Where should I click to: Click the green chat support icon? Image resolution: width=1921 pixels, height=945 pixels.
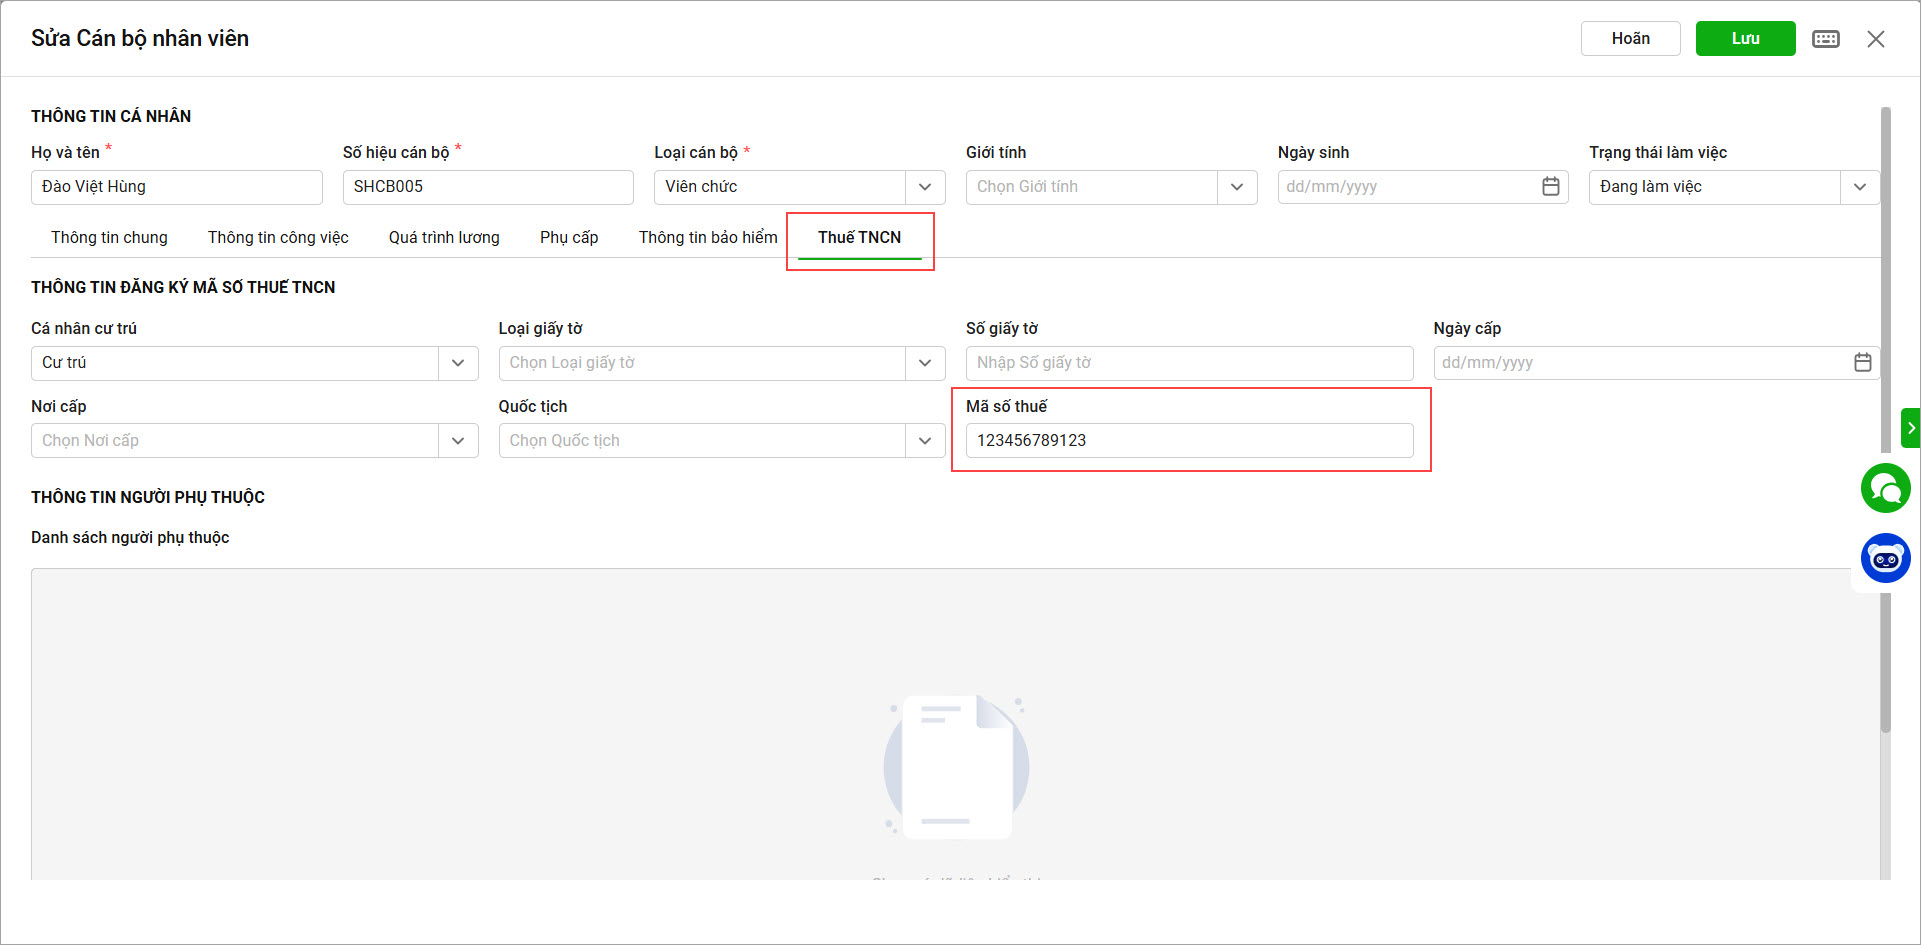(x=1885, y=489)
